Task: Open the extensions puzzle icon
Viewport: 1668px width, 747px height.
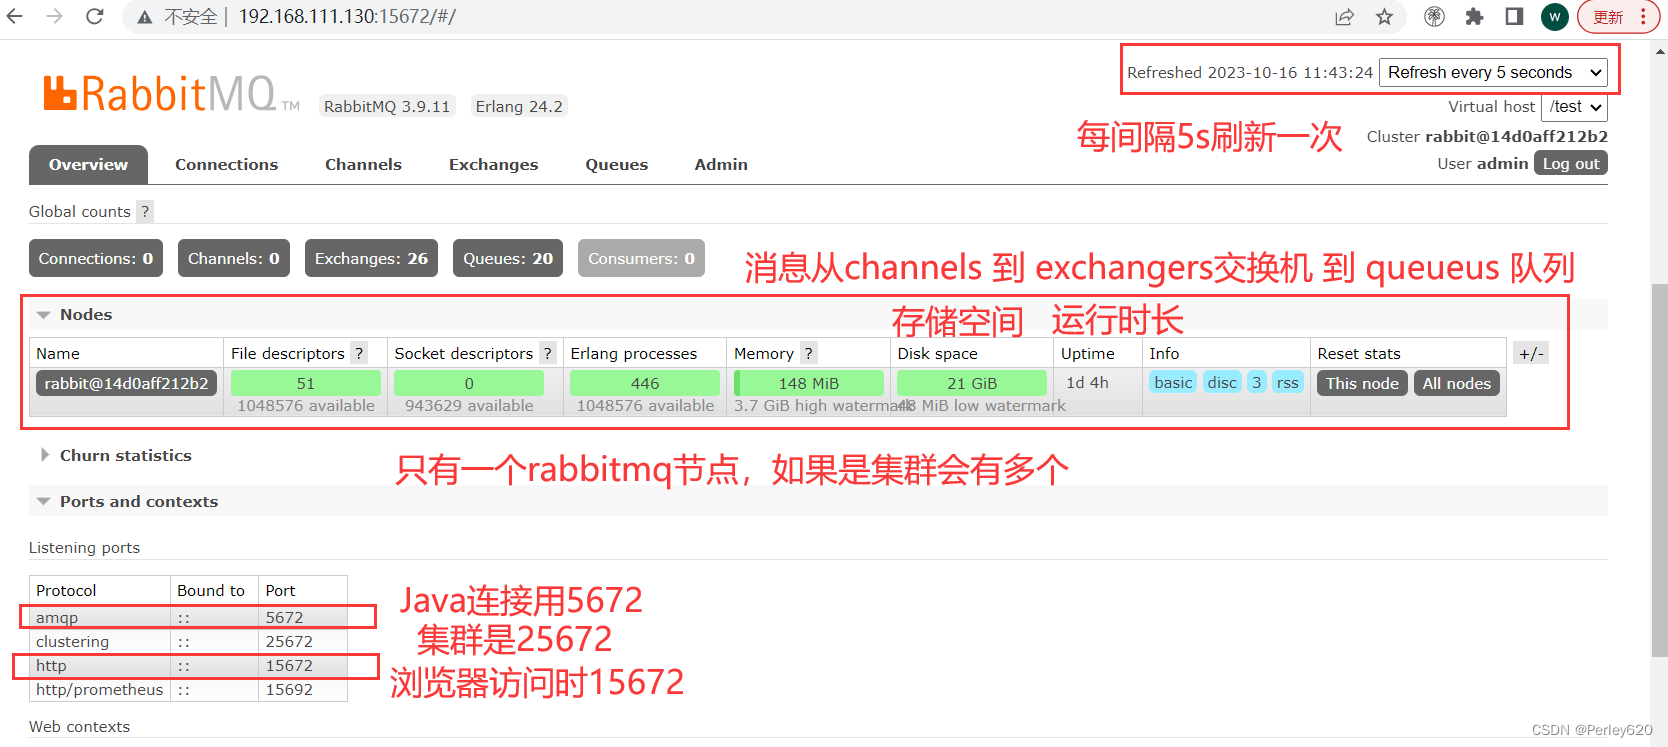Action: (x=1474, y=16)
